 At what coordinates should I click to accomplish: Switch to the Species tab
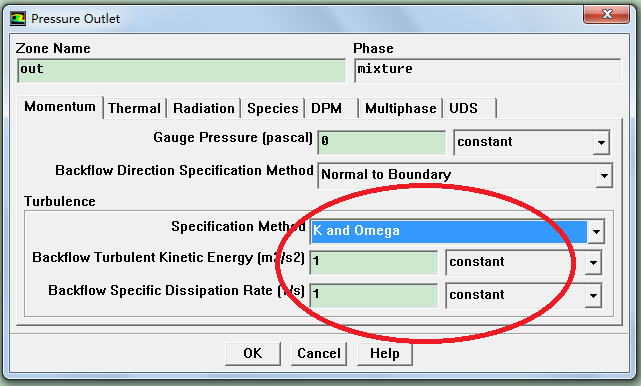[x=273, y=108]
